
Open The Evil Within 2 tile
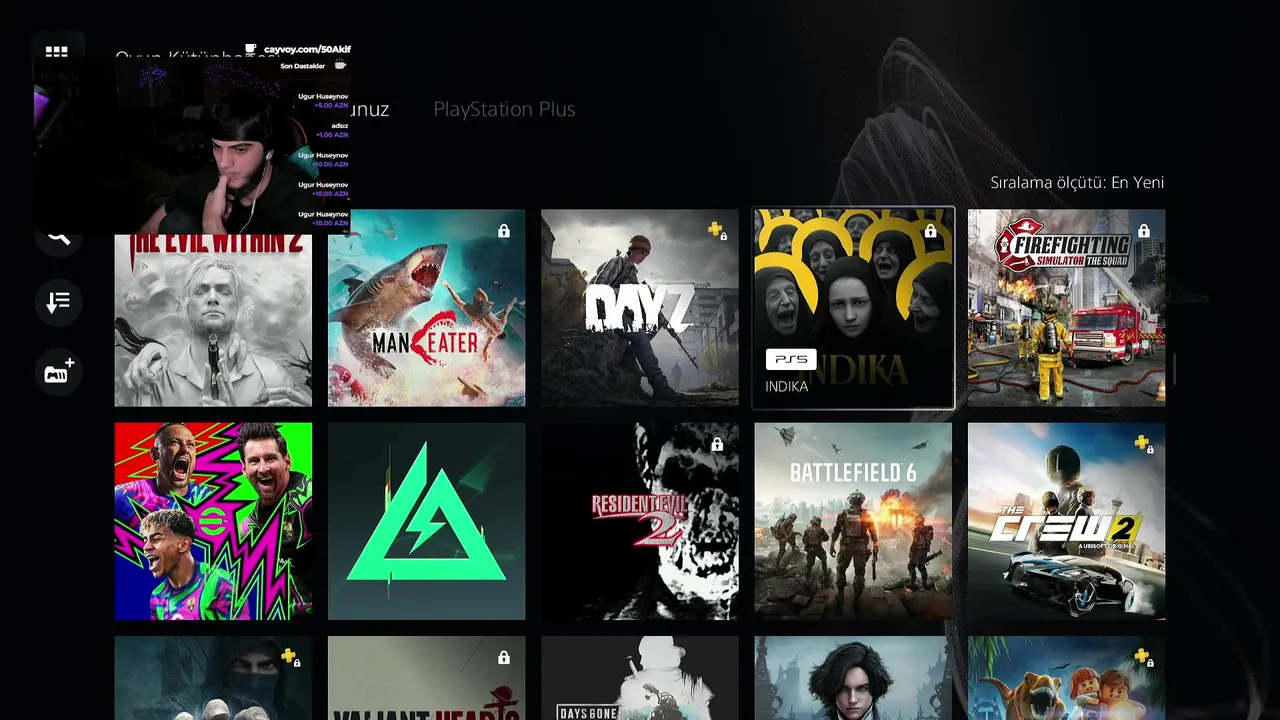213,308
